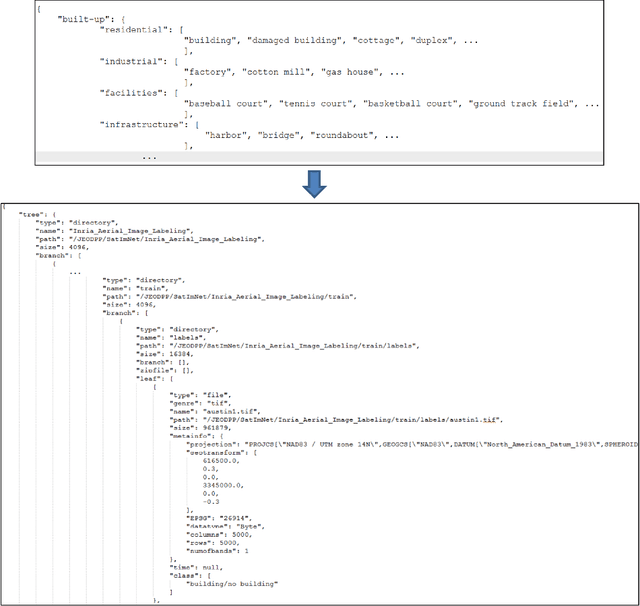Screen dimensions: 640x606
Task: Click the "infrastructure" key
Action: pyautogui.click(x=142, y=124)
